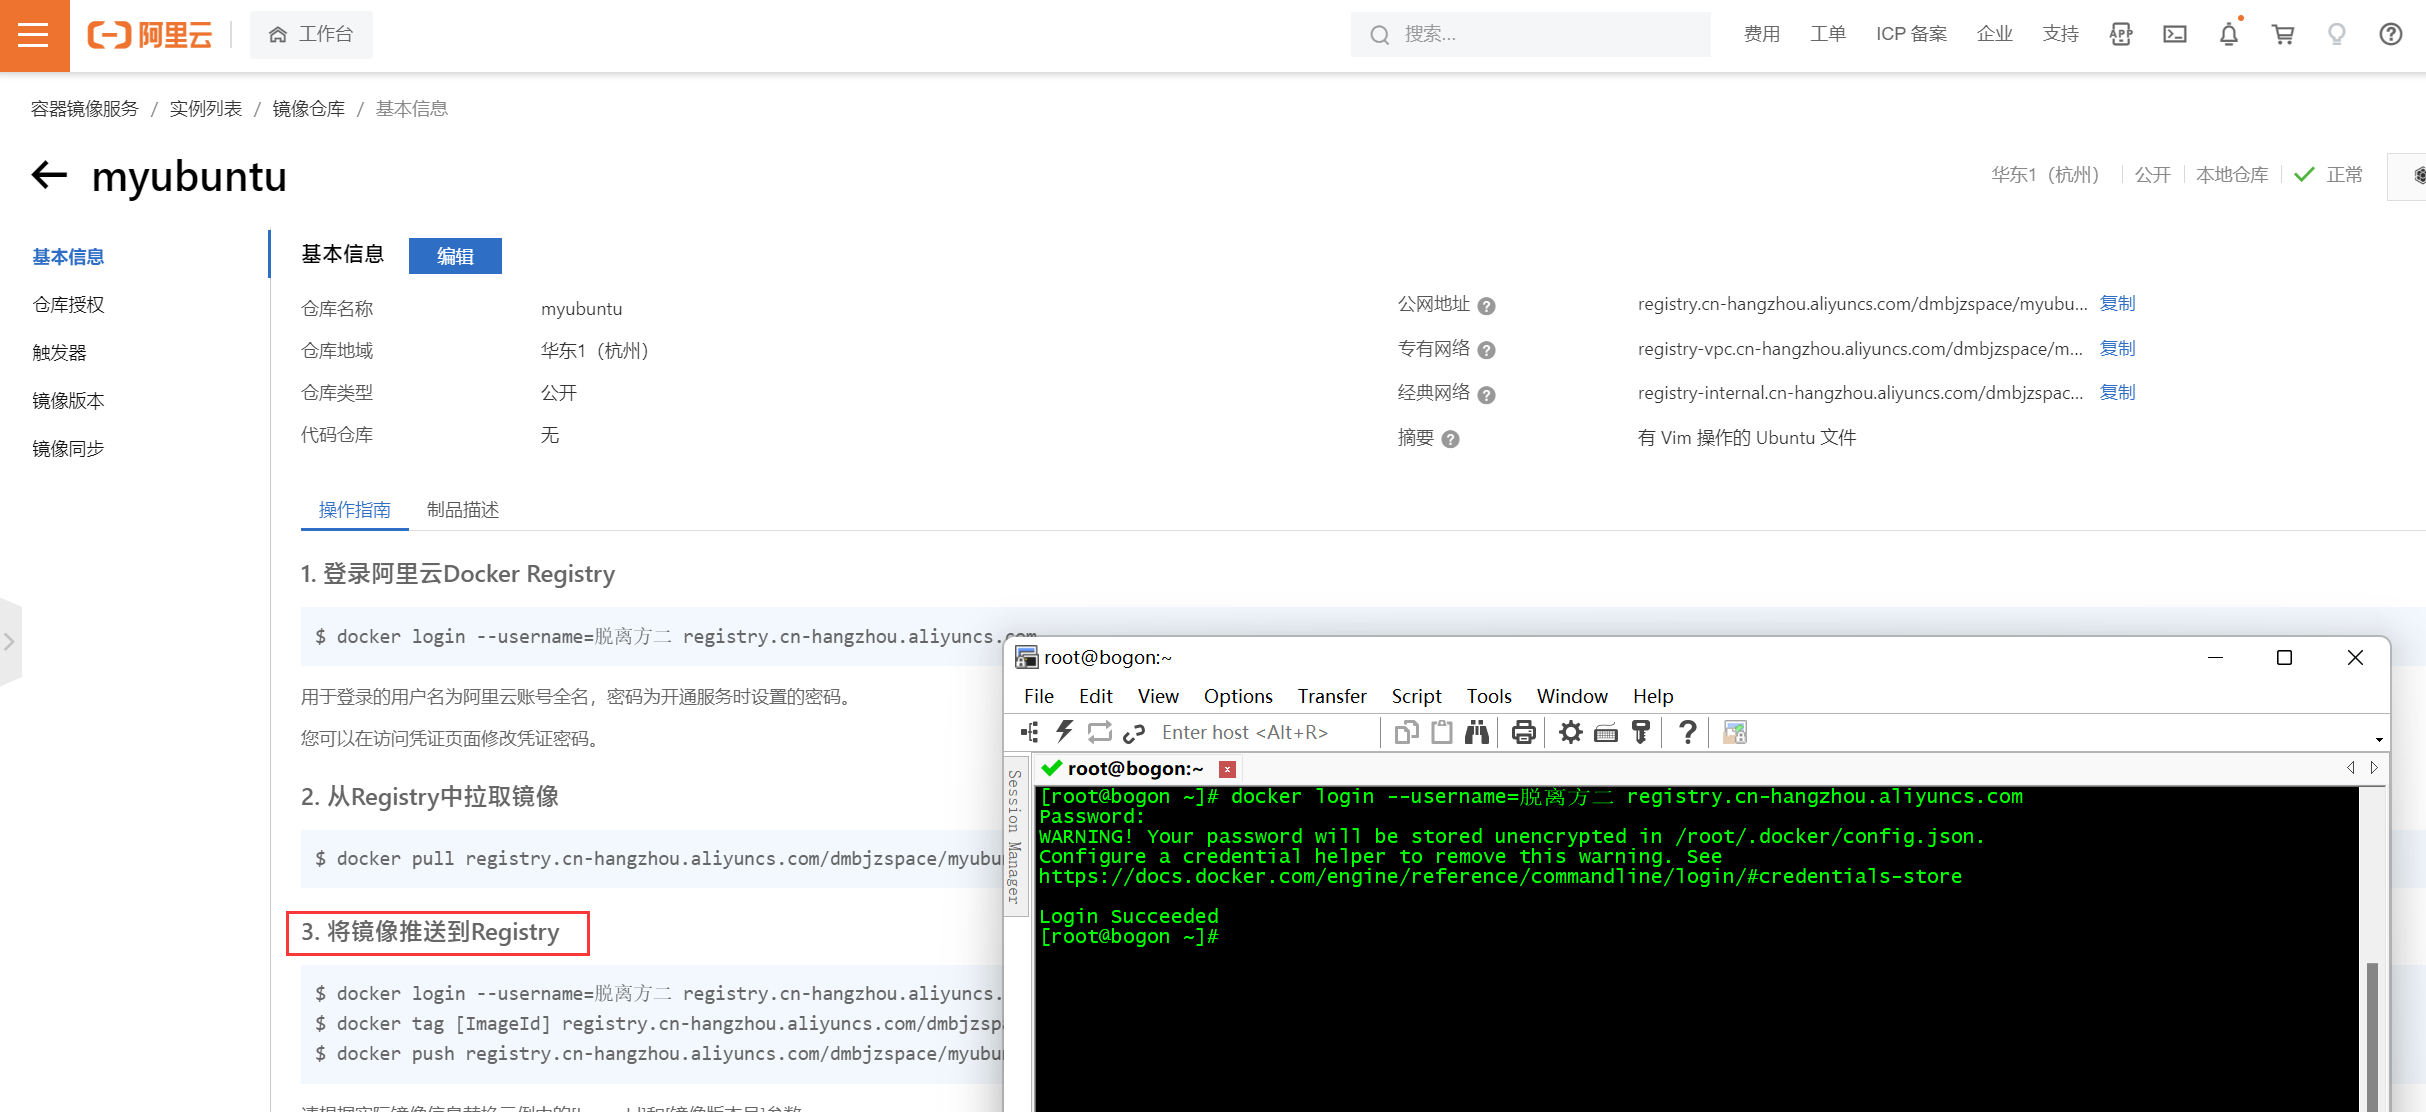
Task: Open View menu in SecureCRT
Action: coord(1158,696)
